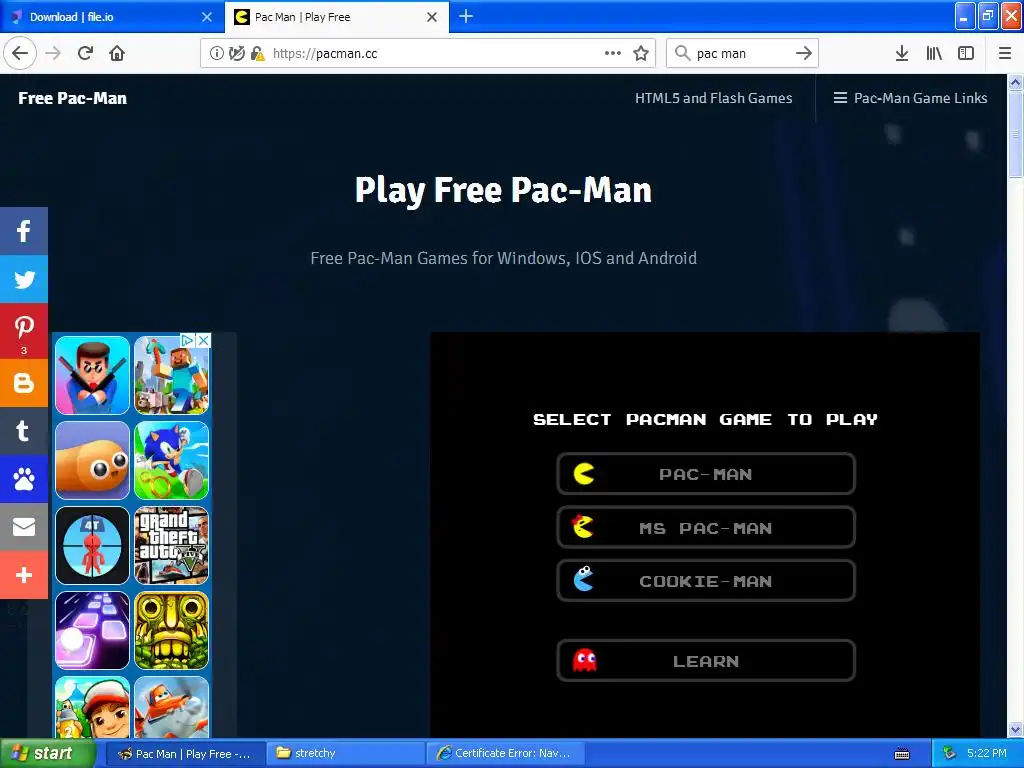Close the Download file.io tab
This screenshot has height=768, width=1024.
pos(207,17)
